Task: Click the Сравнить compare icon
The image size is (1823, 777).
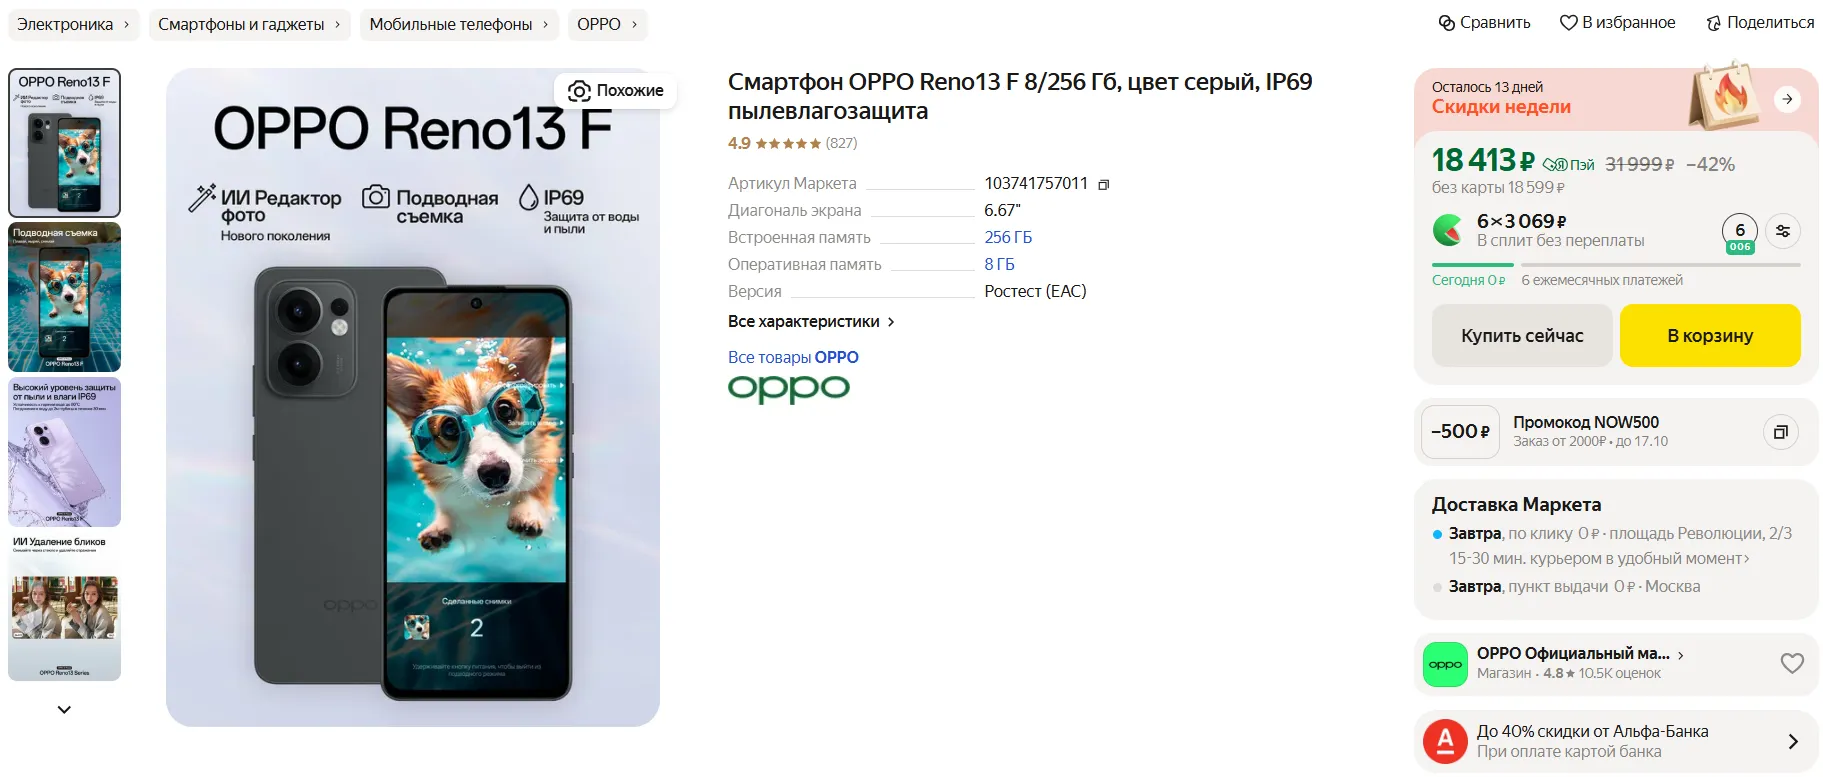Action: coord(1446,23)
